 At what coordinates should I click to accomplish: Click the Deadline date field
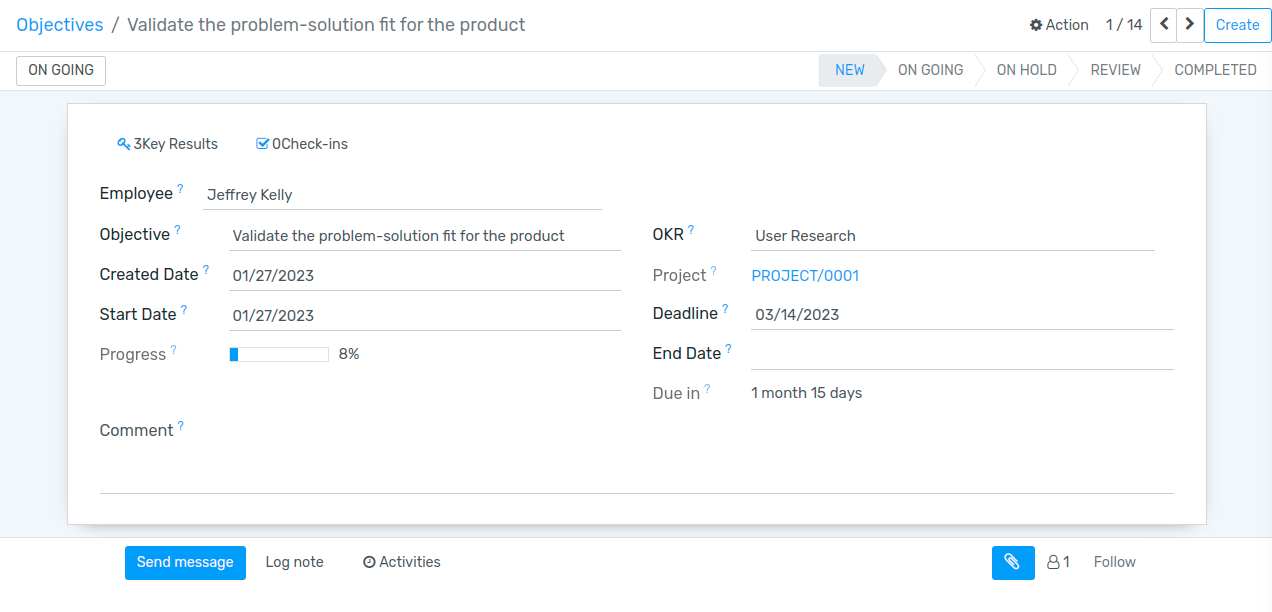pos(960,315)
